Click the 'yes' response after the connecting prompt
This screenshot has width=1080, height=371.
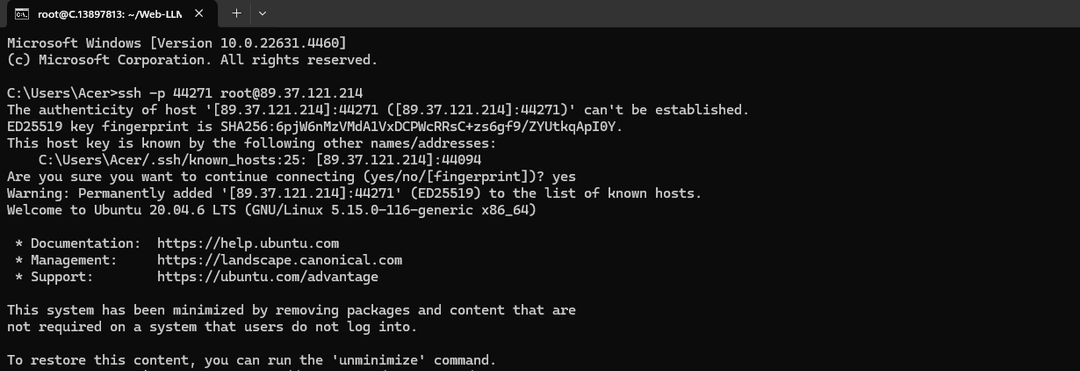[x=564, y=177]
